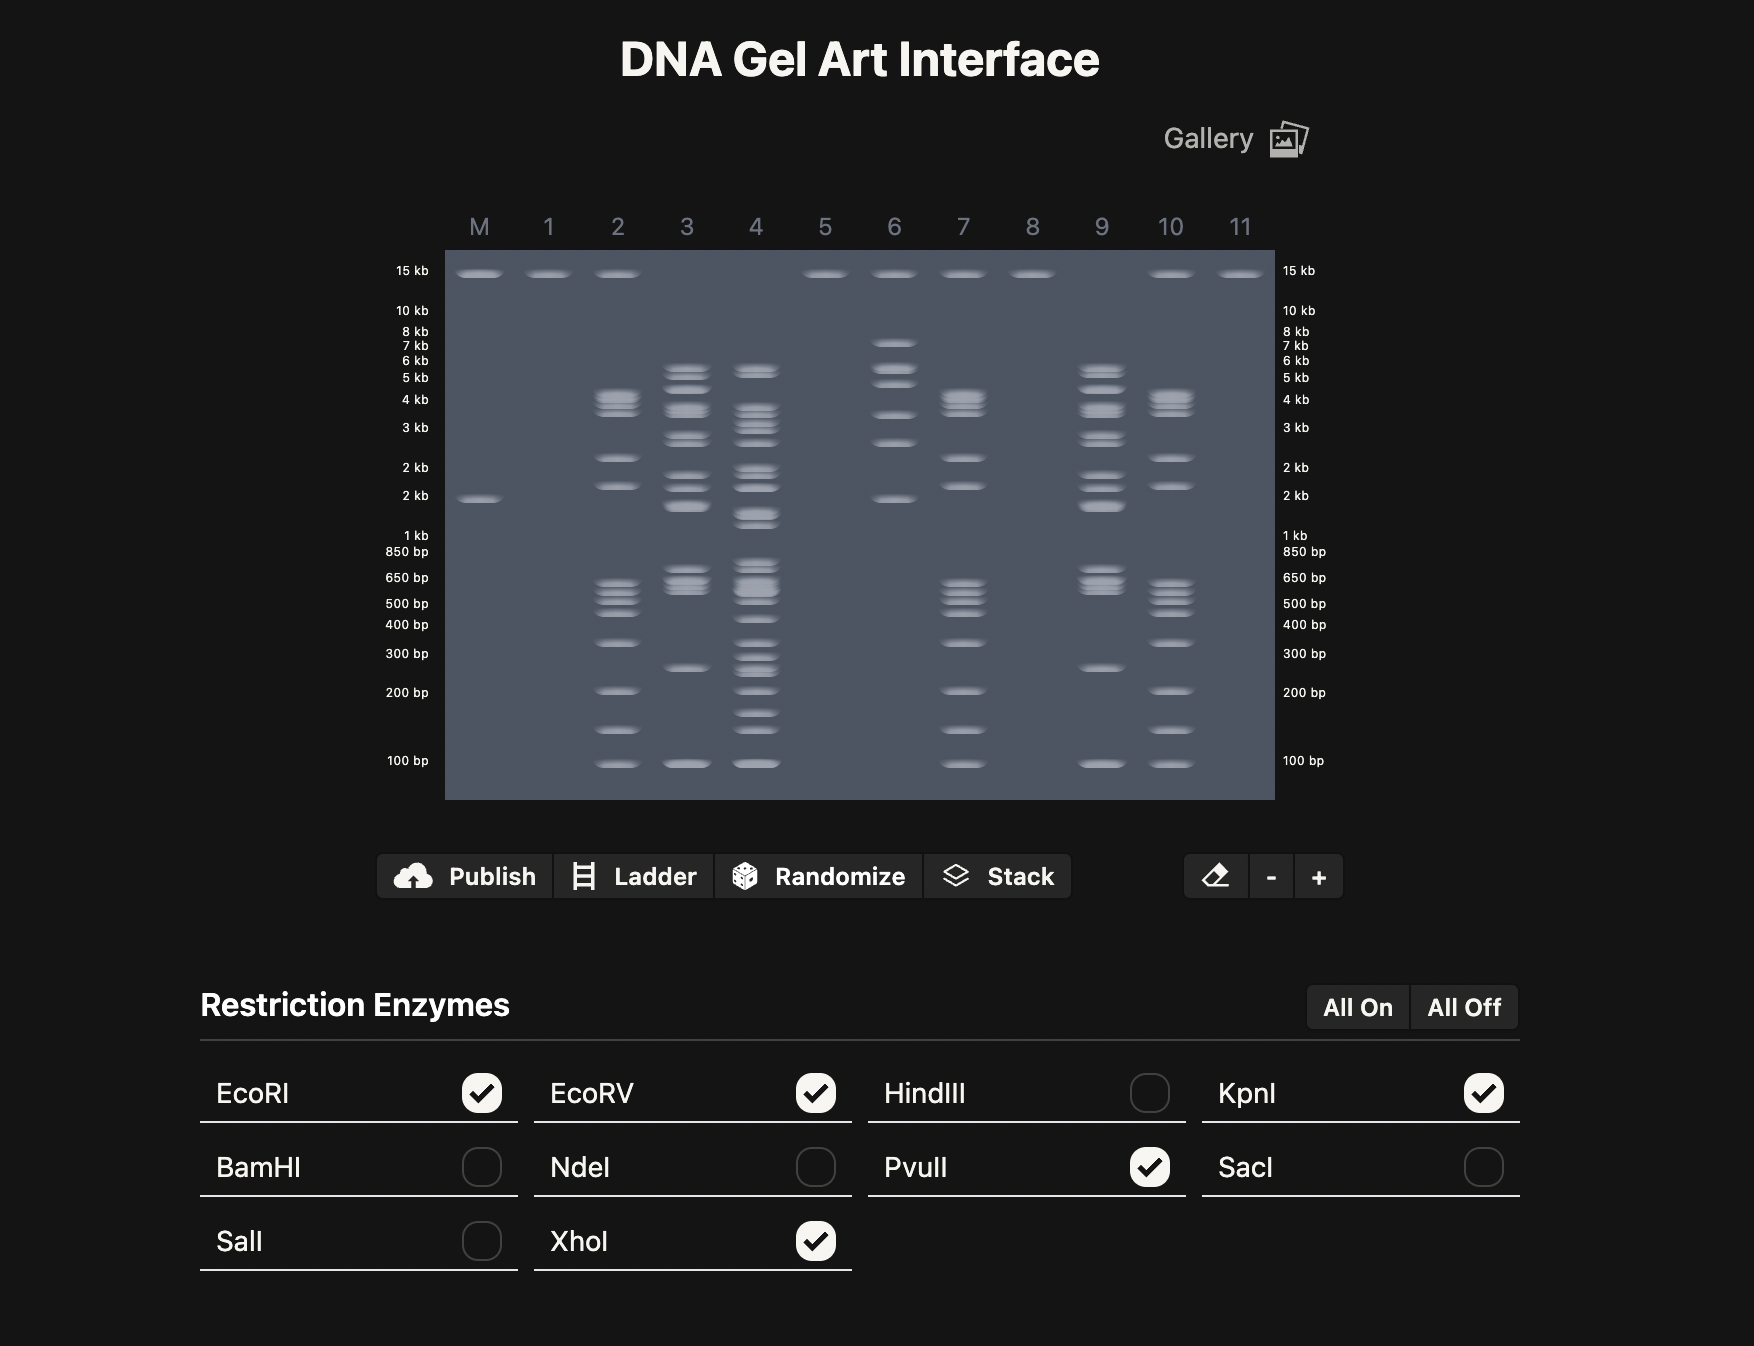Select the M marker lane header

479,227
